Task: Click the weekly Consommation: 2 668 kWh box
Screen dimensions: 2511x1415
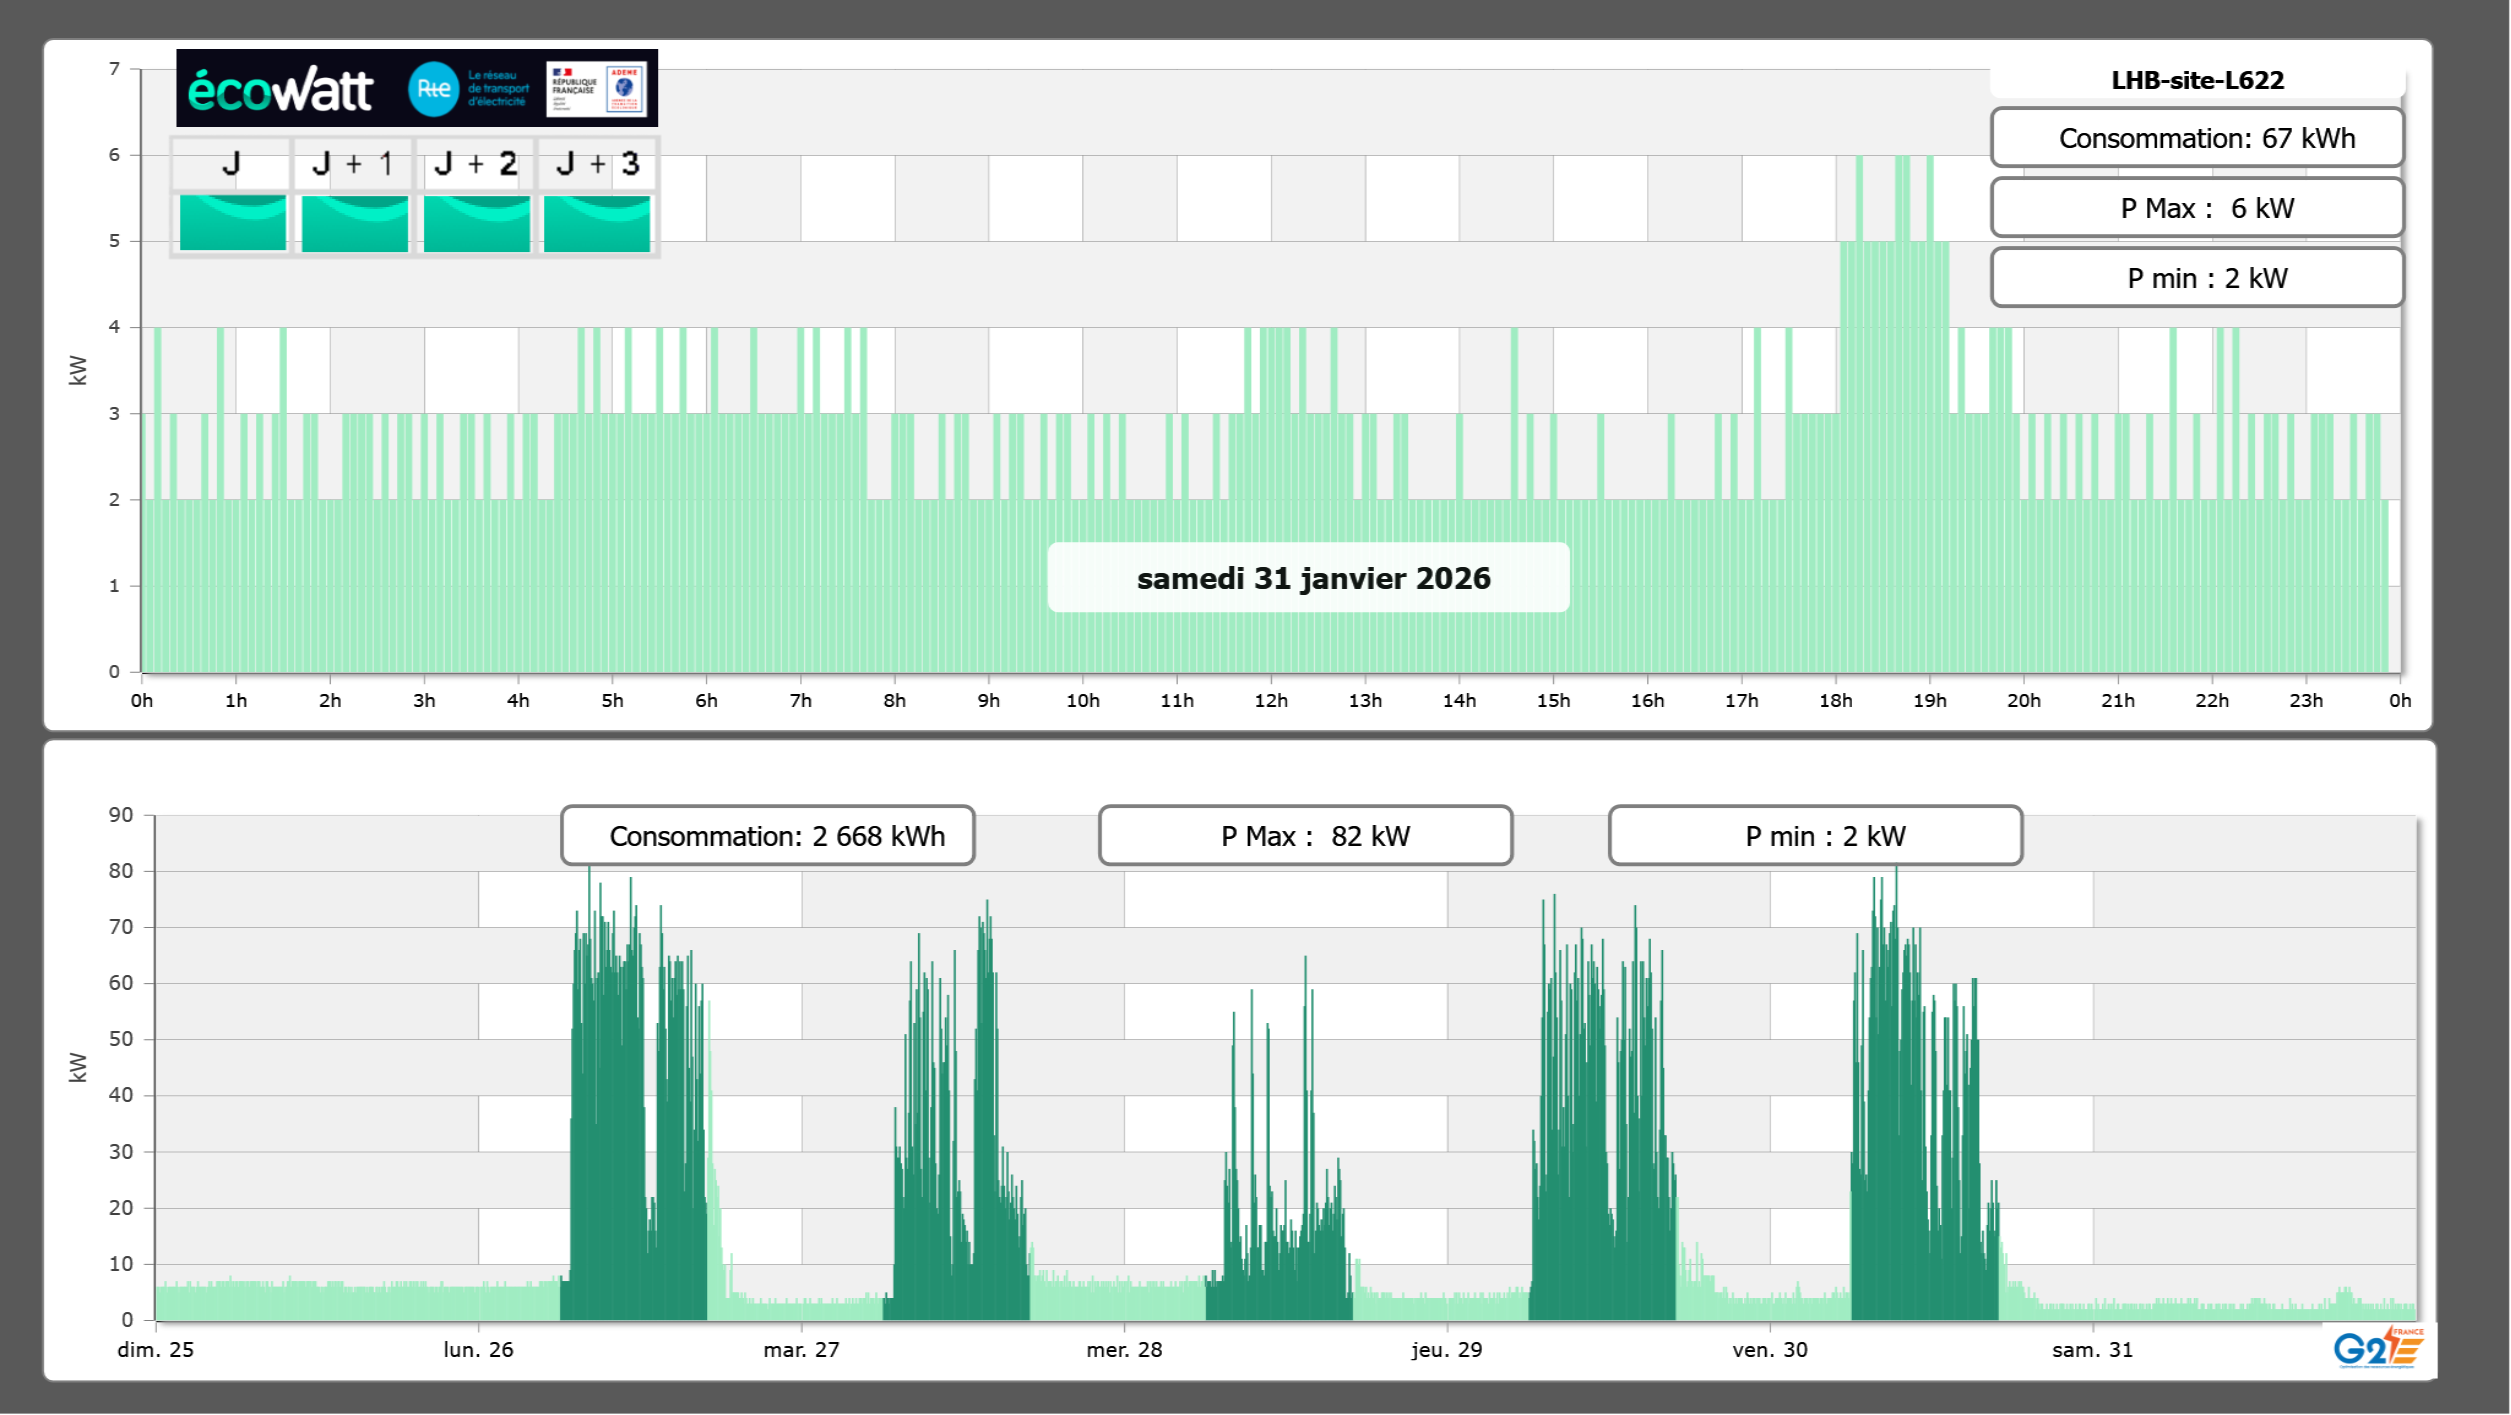Action: (767, 836)
